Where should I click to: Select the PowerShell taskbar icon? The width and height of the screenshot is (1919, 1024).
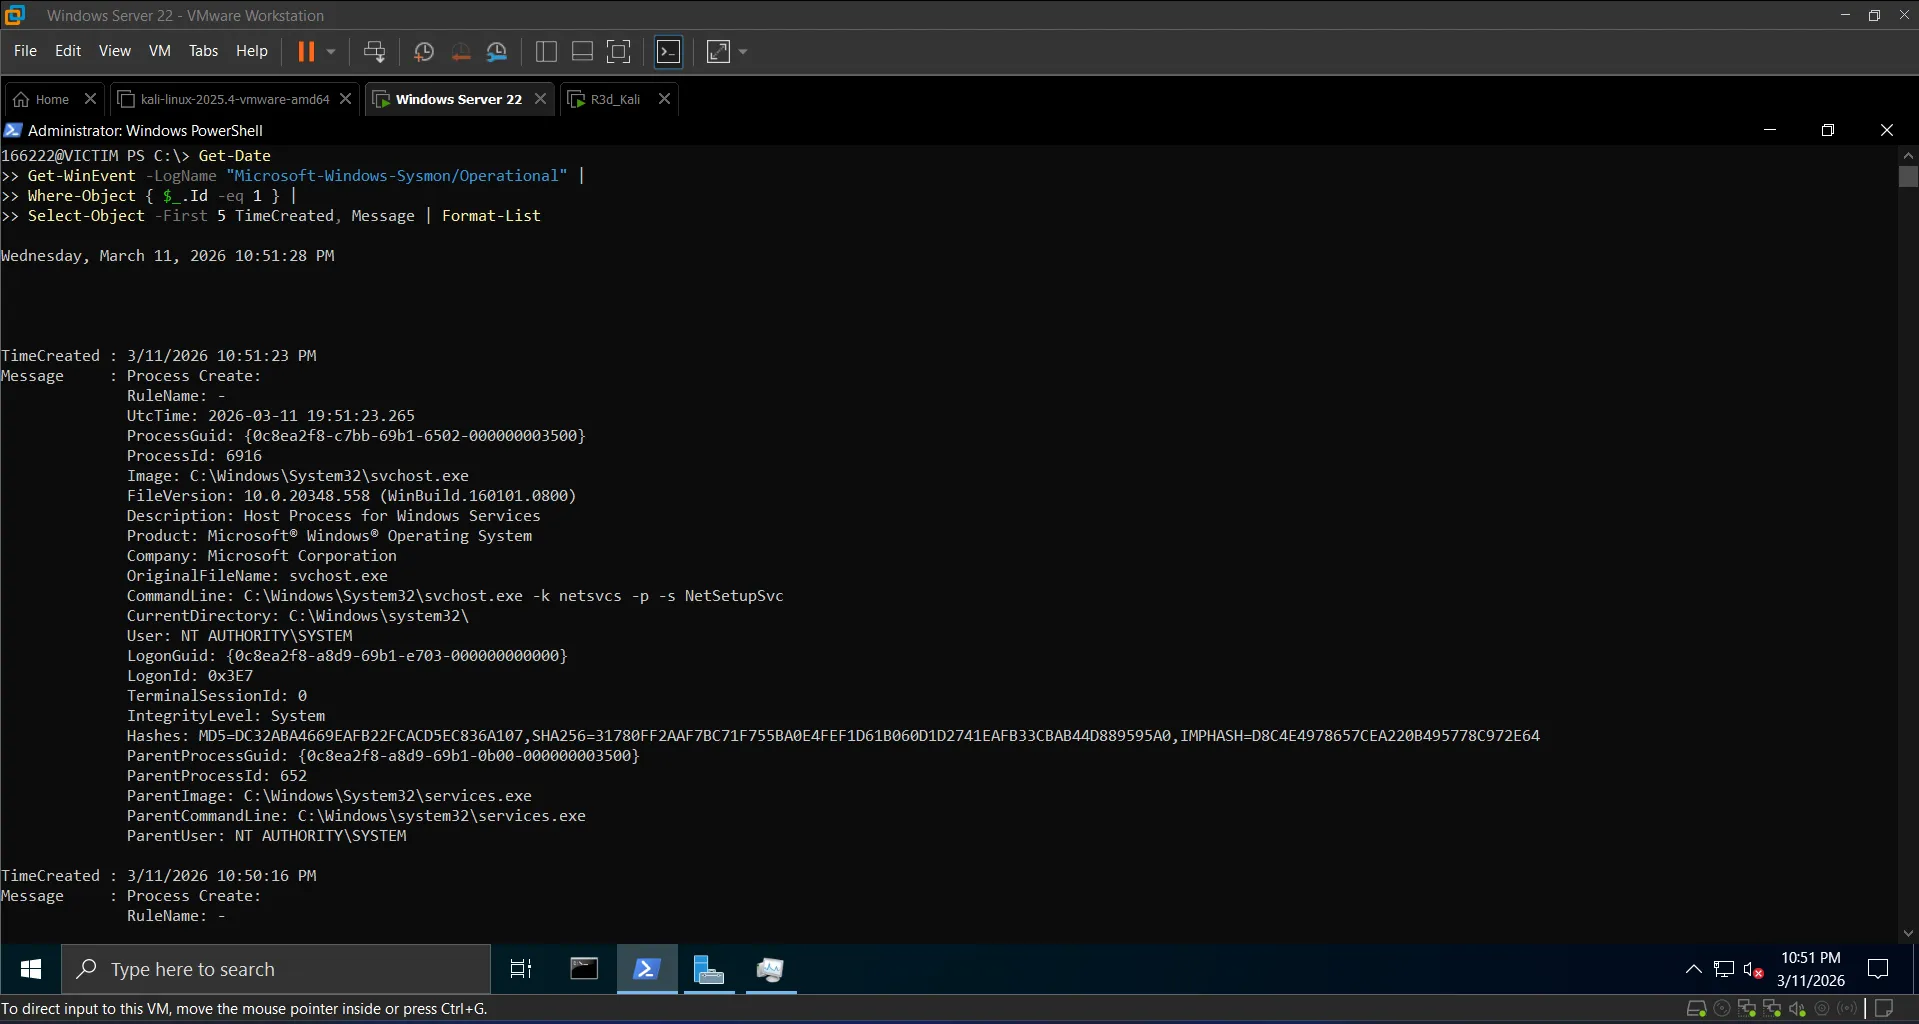646,969
